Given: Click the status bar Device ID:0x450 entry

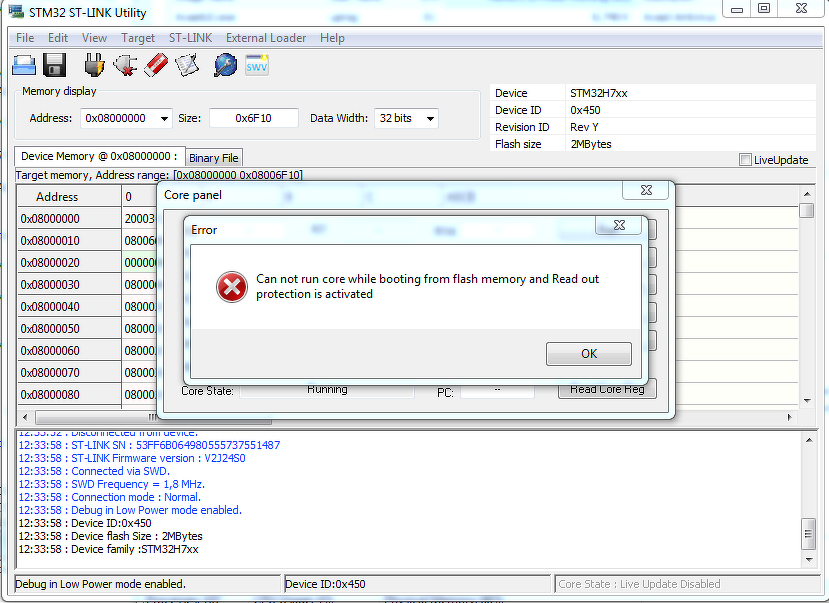Looking at the screenshot, I should click(x=417, y=584).
